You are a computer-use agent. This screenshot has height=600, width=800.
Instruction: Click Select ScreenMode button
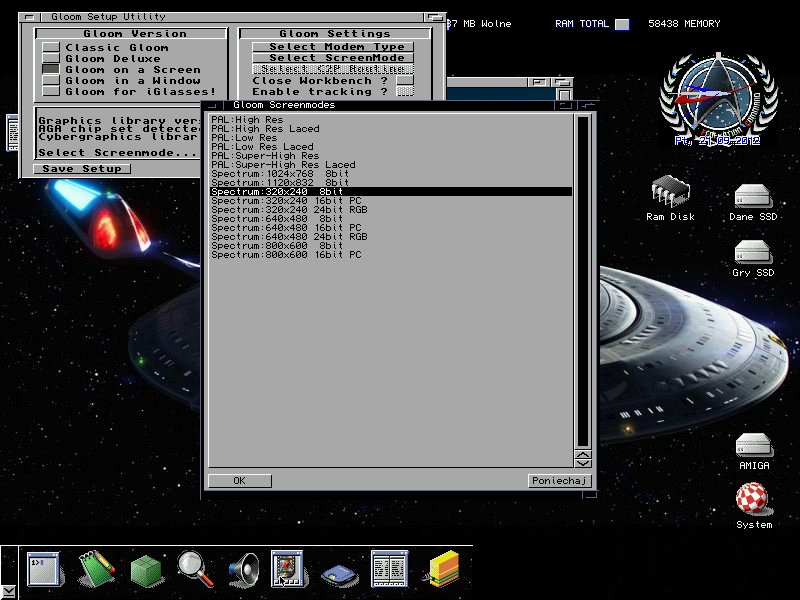333,58
